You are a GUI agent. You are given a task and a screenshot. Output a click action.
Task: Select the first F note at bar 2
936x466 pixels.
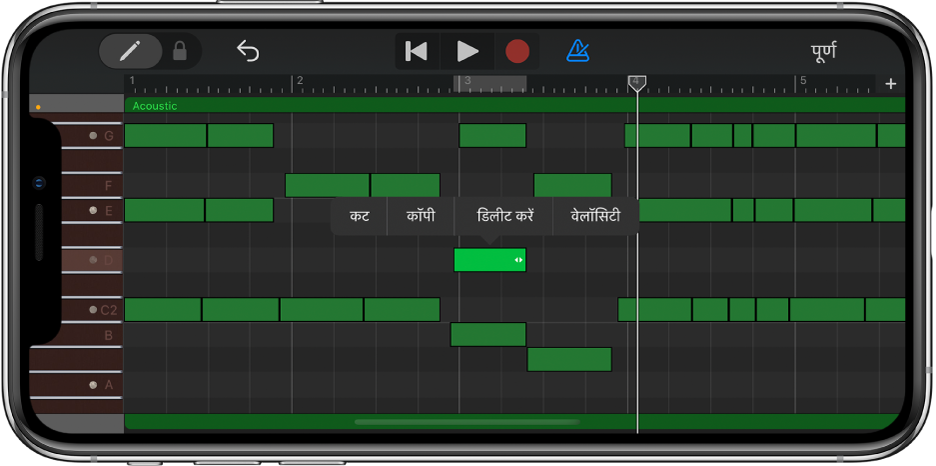click(x=327, y=185)
